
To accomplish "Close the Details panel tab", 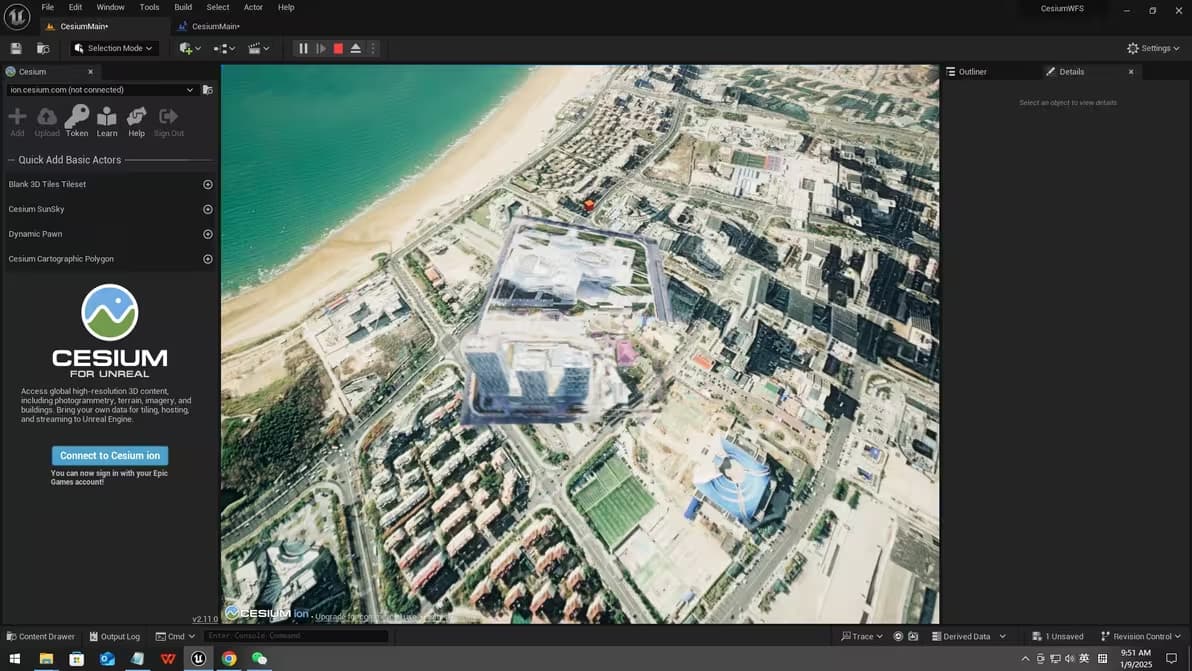I will point(1131,71).
